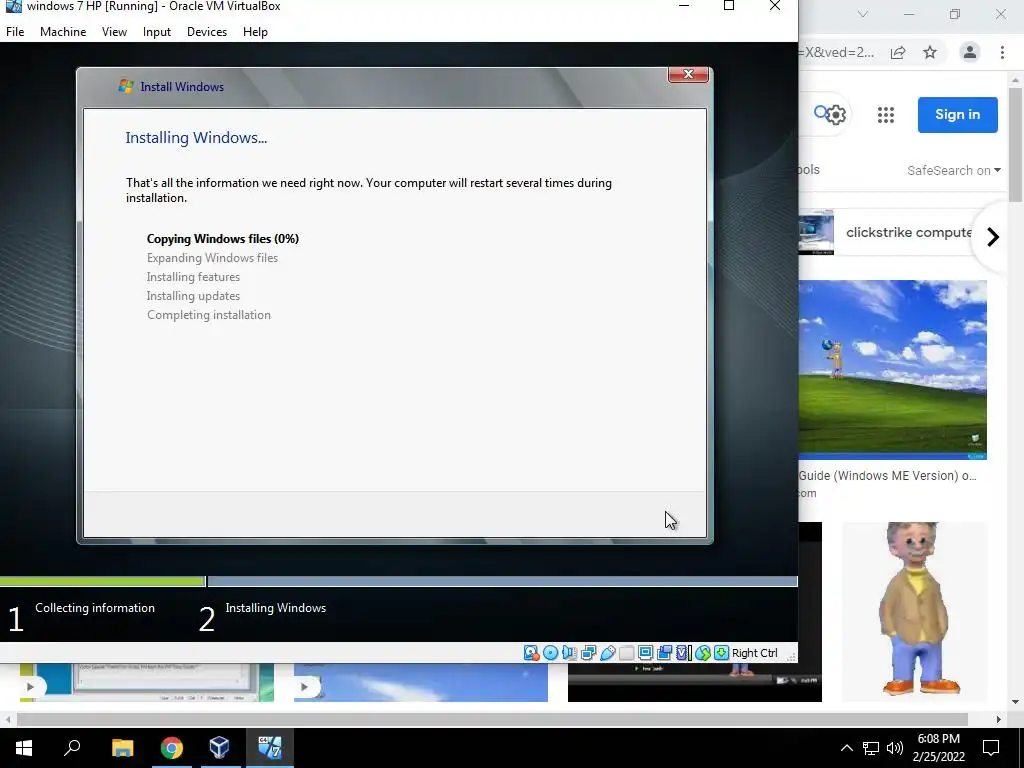Click the recording icon in VirtualBox status bar

click(x=664, y=652)
